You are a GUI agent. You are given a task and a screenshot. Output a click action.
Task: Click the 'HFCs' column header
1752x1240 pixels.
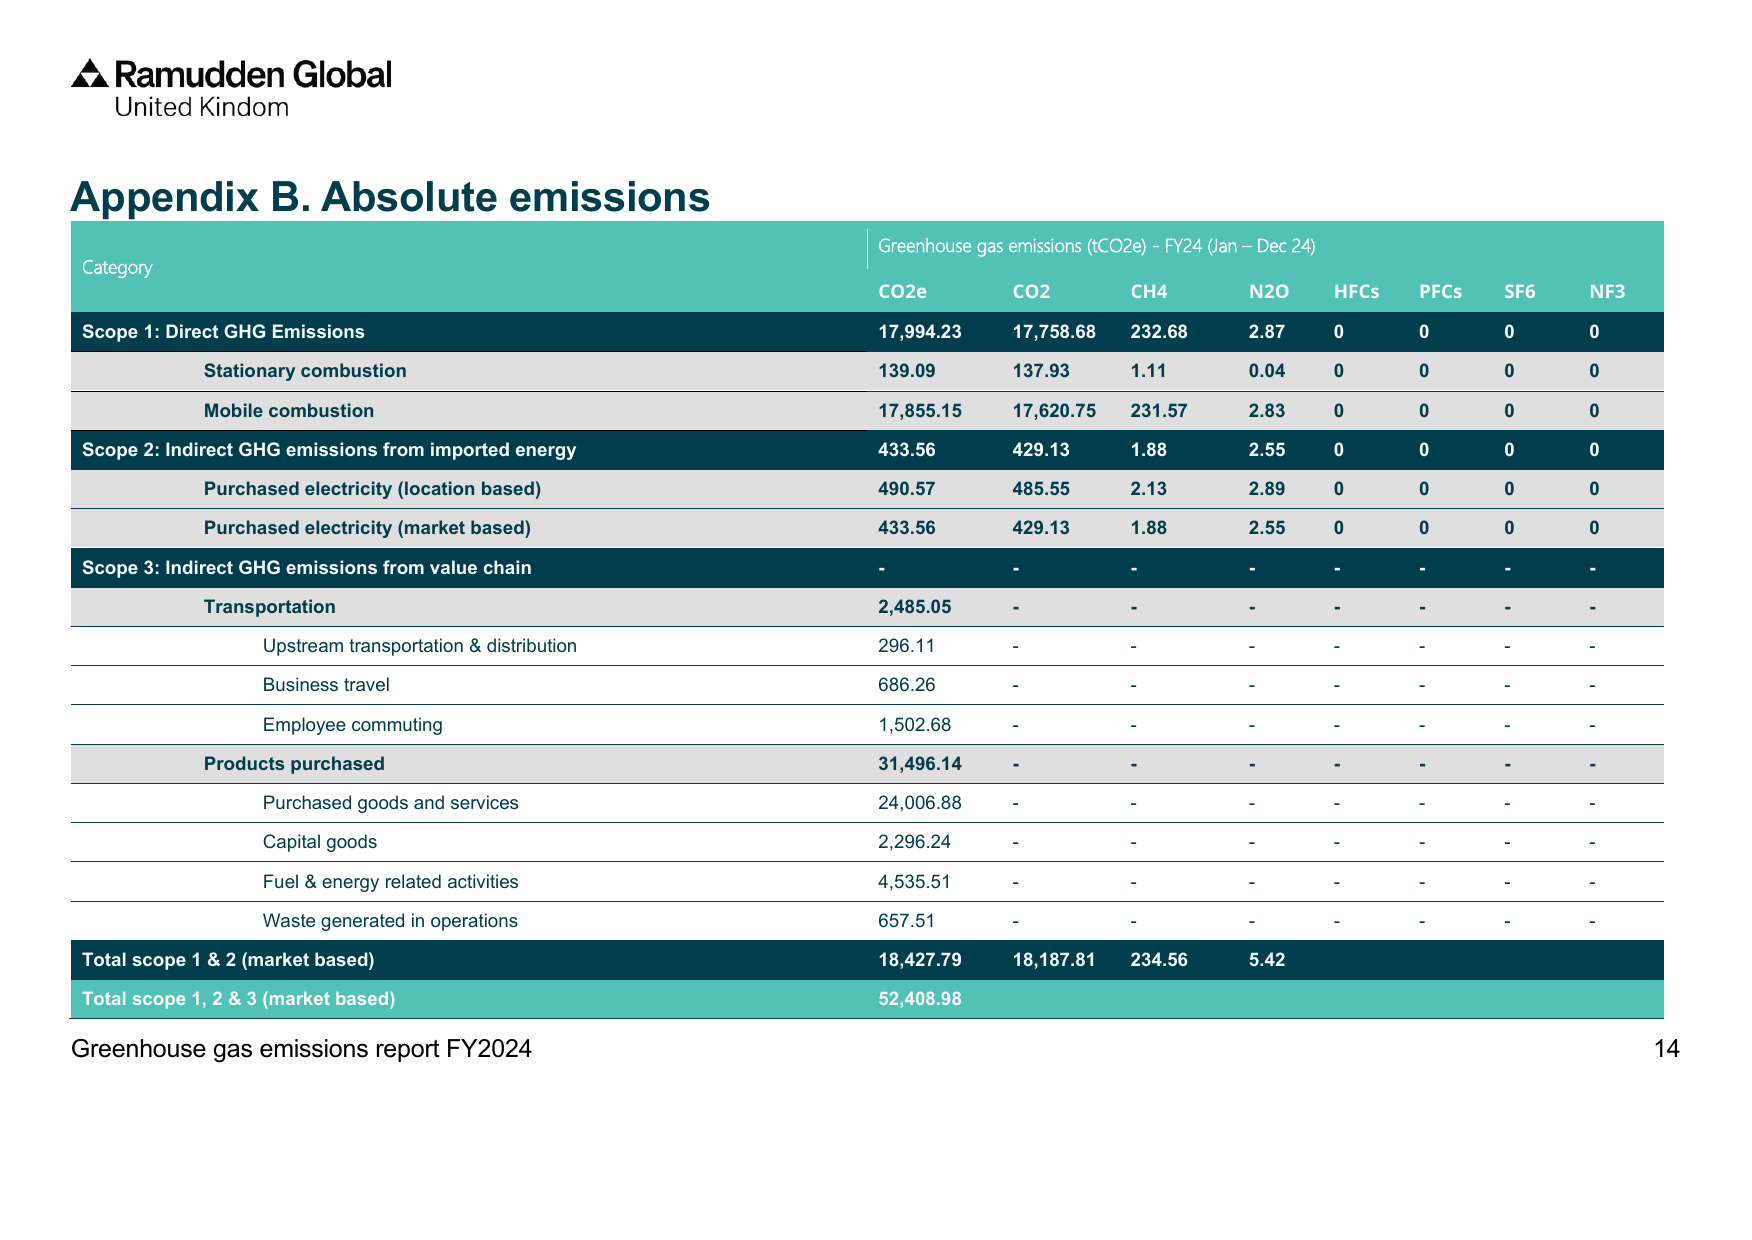pyautogui.click(x=1356, y=292)
